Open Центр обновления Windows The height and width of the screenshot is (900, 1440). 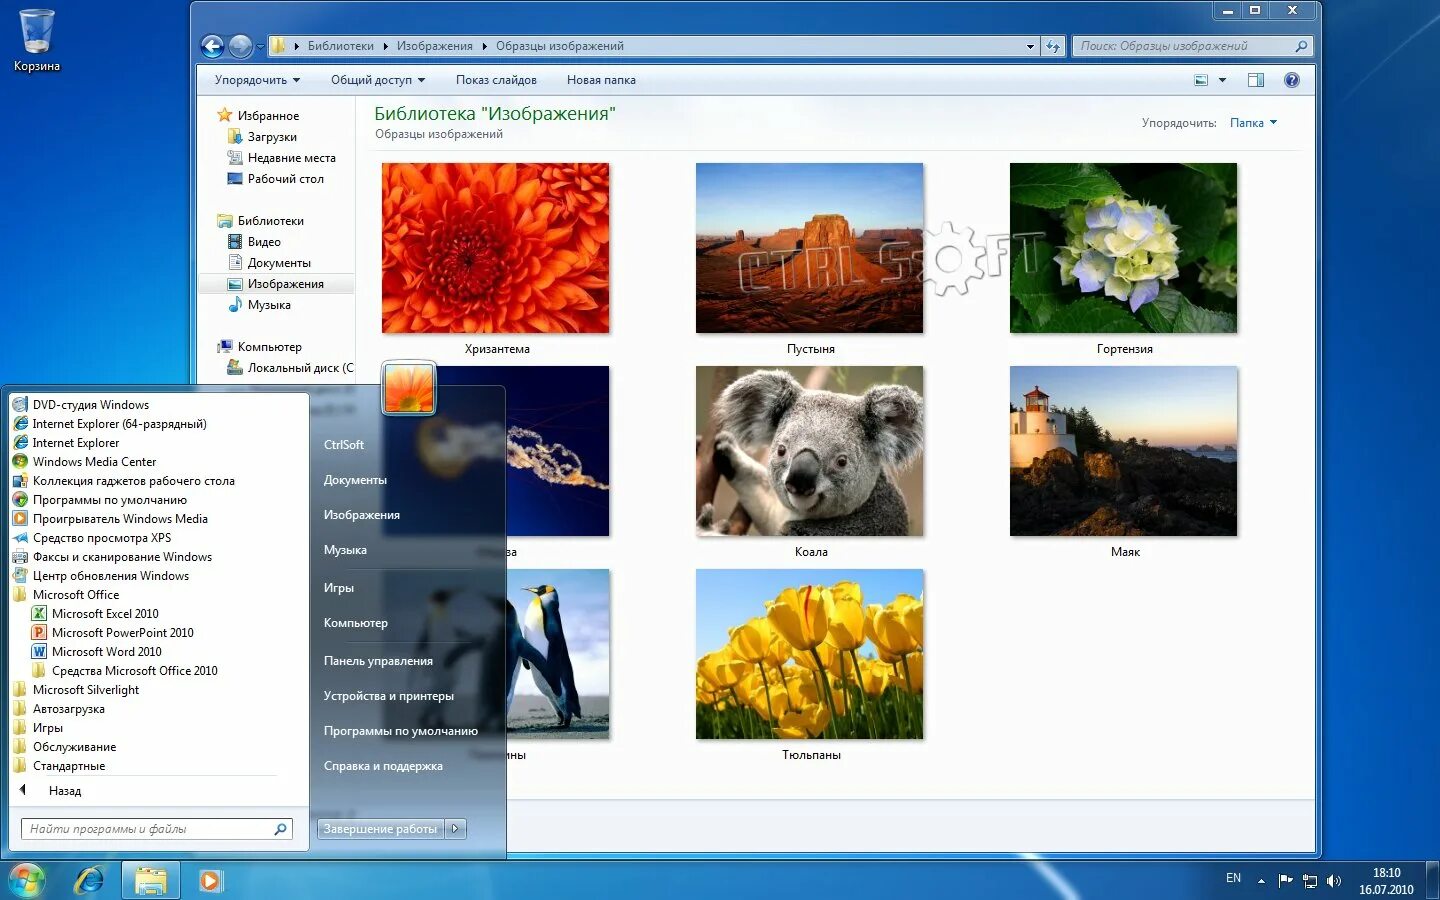pyautogui.click(x=110, y=576)
